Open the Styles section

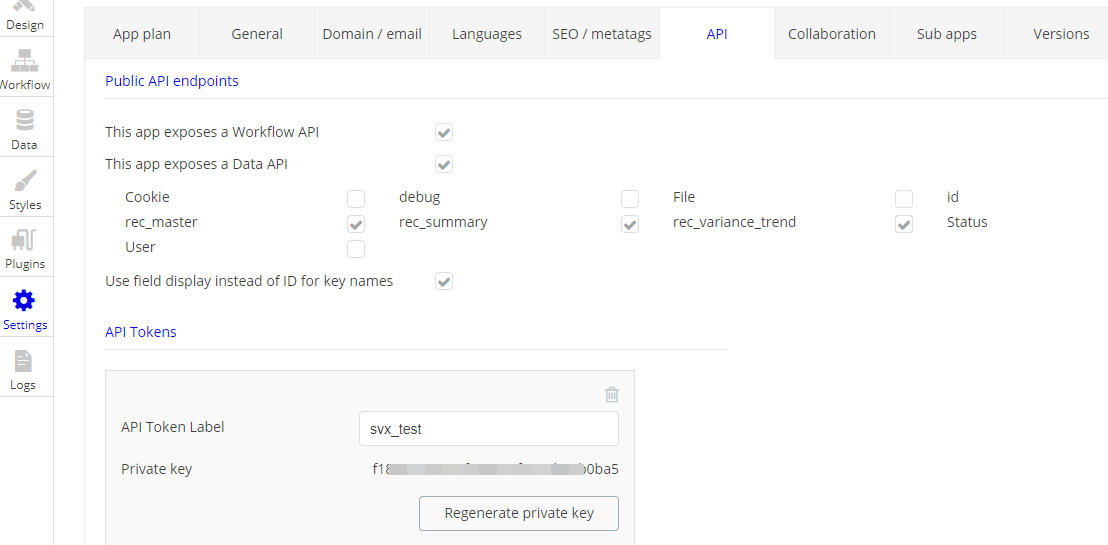25,186
